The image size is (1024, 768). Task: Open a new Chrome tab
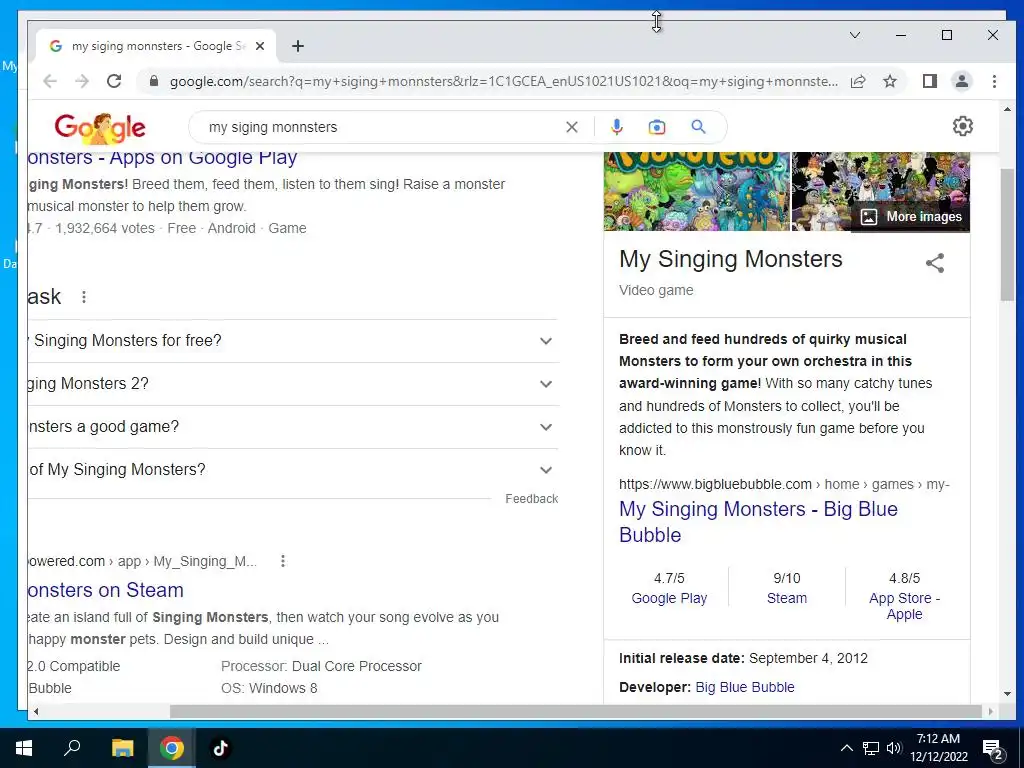click(298, 46)
